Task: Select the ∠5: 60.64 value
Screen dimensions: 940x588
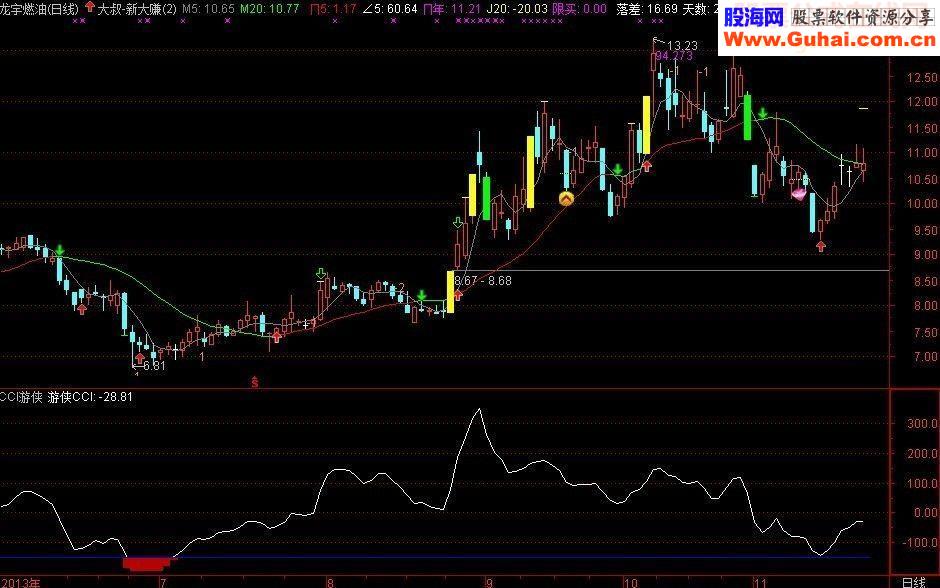Action: pos(390,8)
